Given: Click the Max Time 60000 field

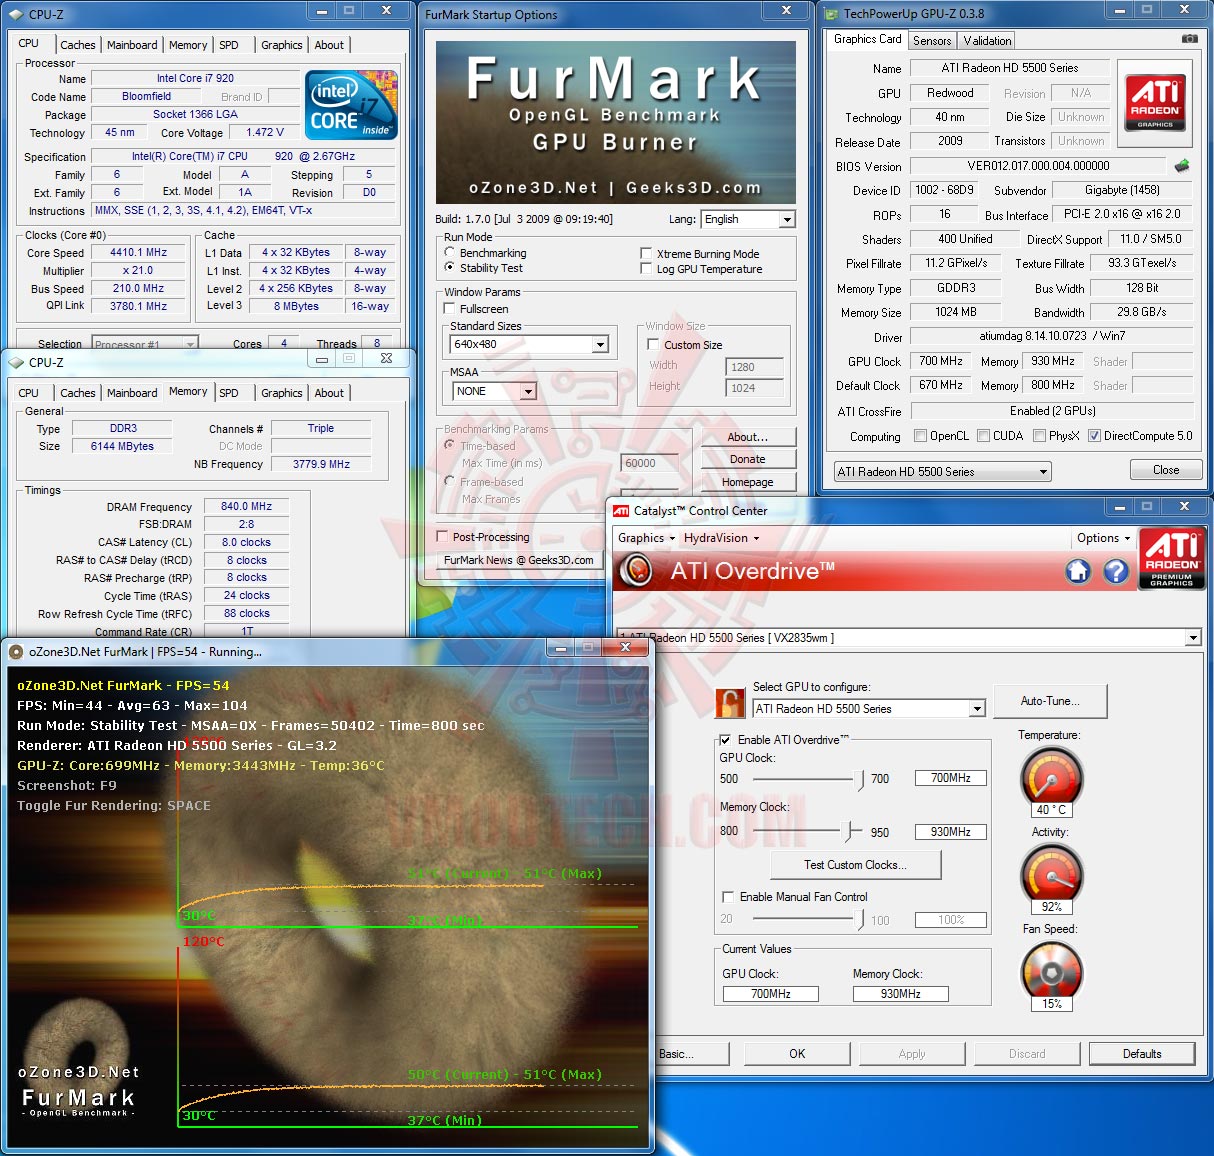Looking at the screenshot, I should (x=649, y=463).
